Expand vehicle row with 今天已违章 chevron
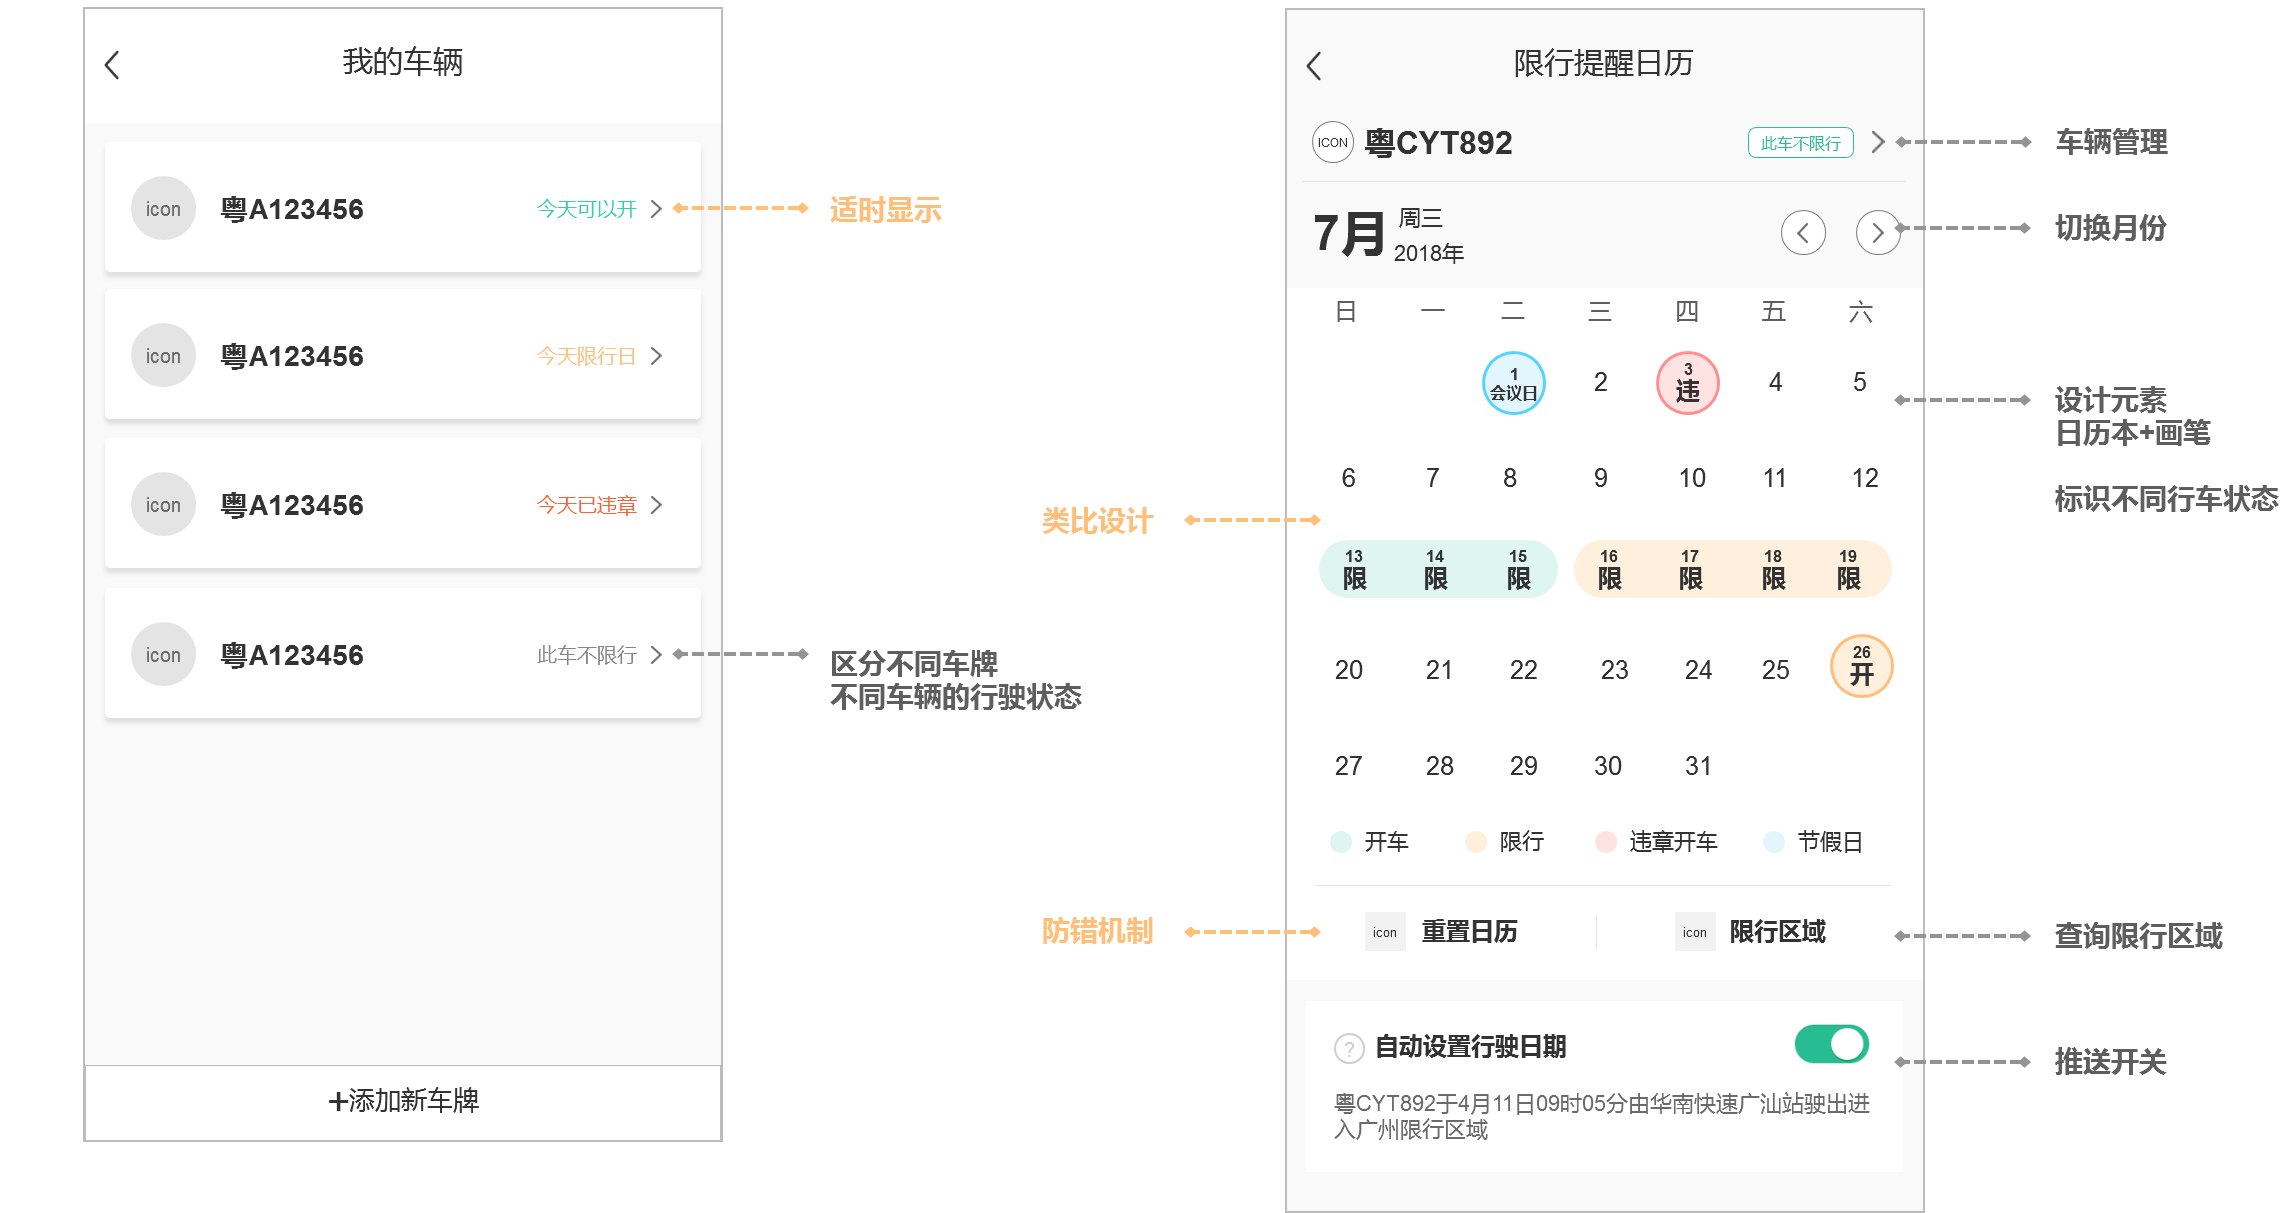Viewport: 2280px width, 1213px height. pos(656,505)
